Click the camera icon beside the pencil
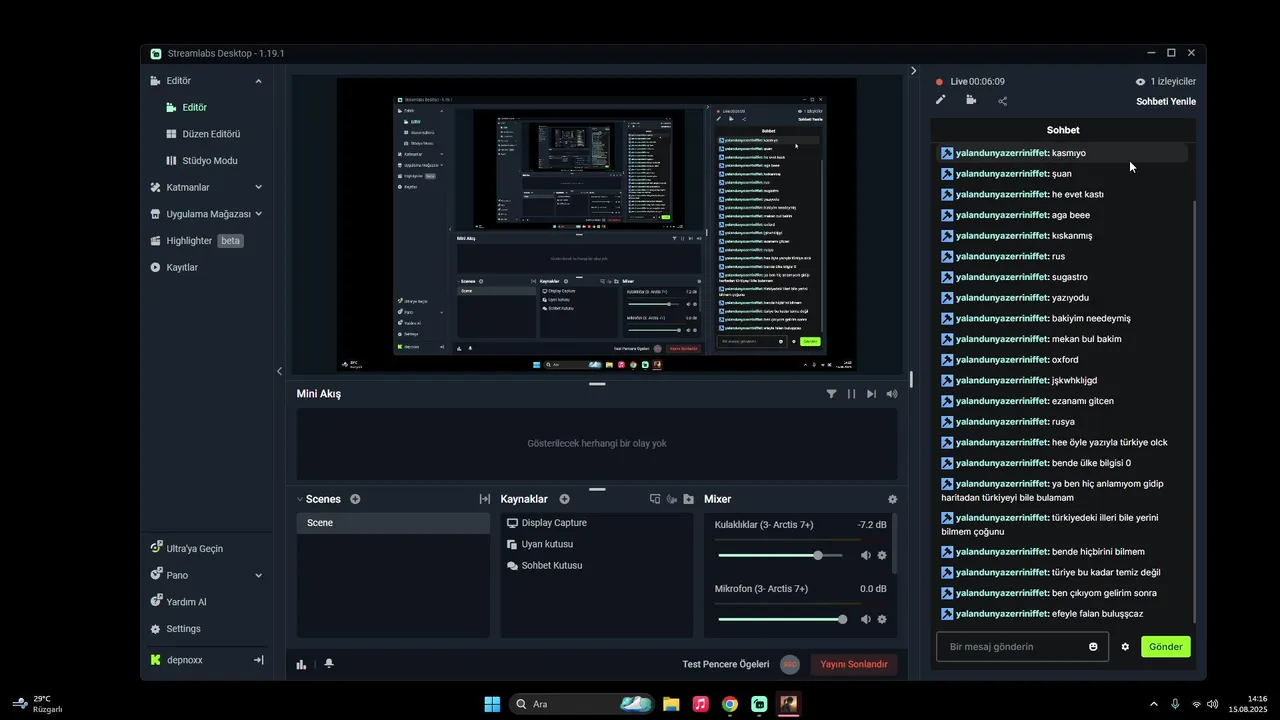 [971, 100]
